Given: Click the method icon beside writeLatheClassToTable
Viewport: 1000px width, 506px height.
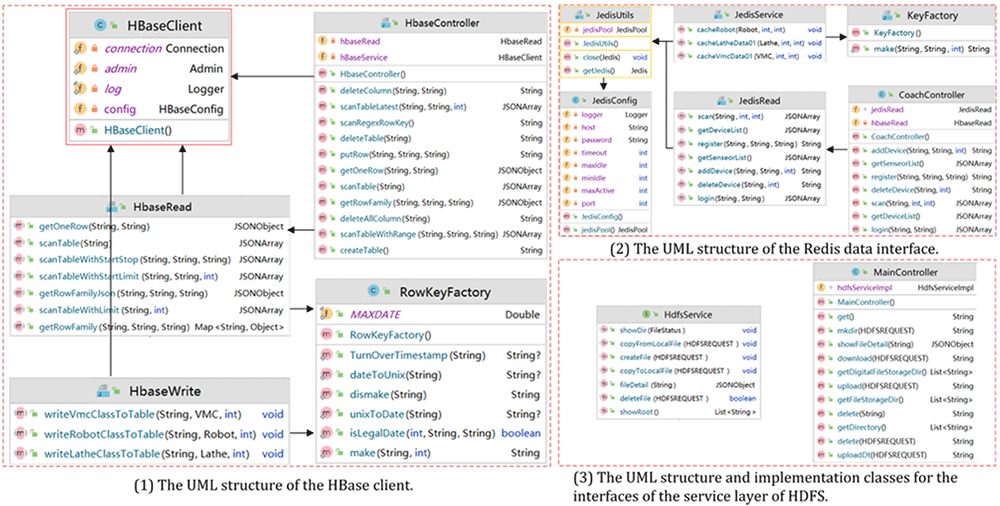Looking at the screenshot, I should (x=19, y=454).
